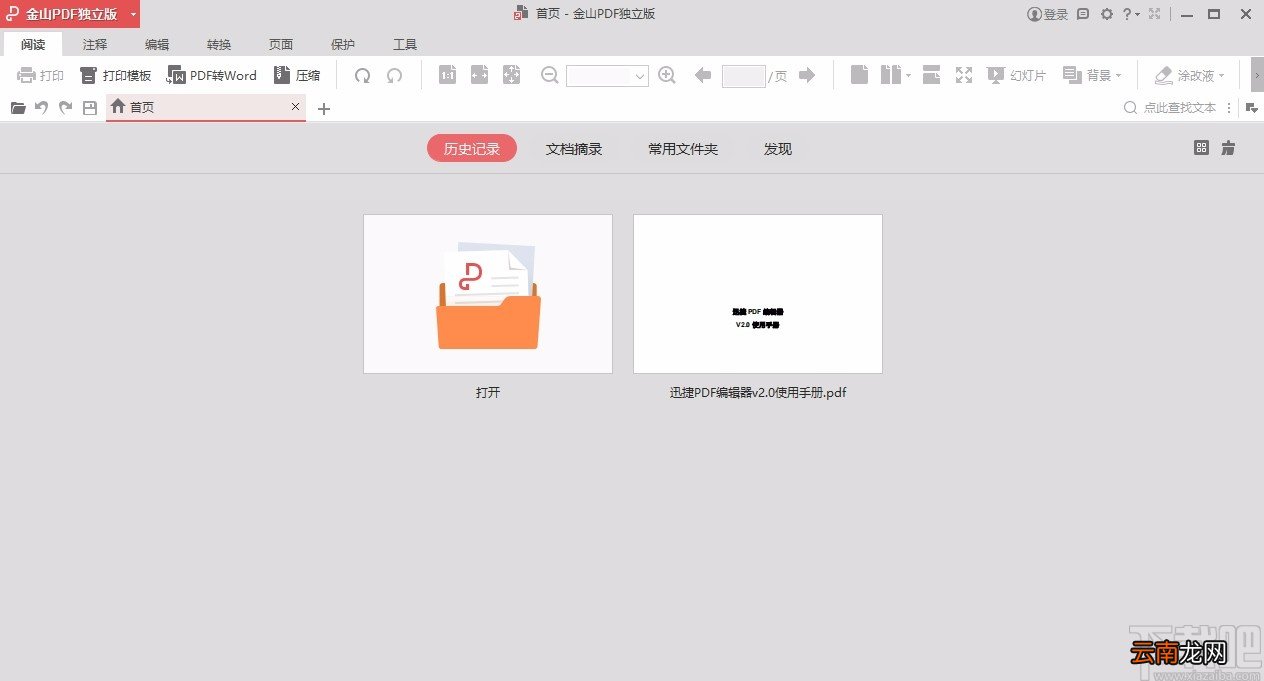Click the save disk icon in quick bar

[90, 108]
